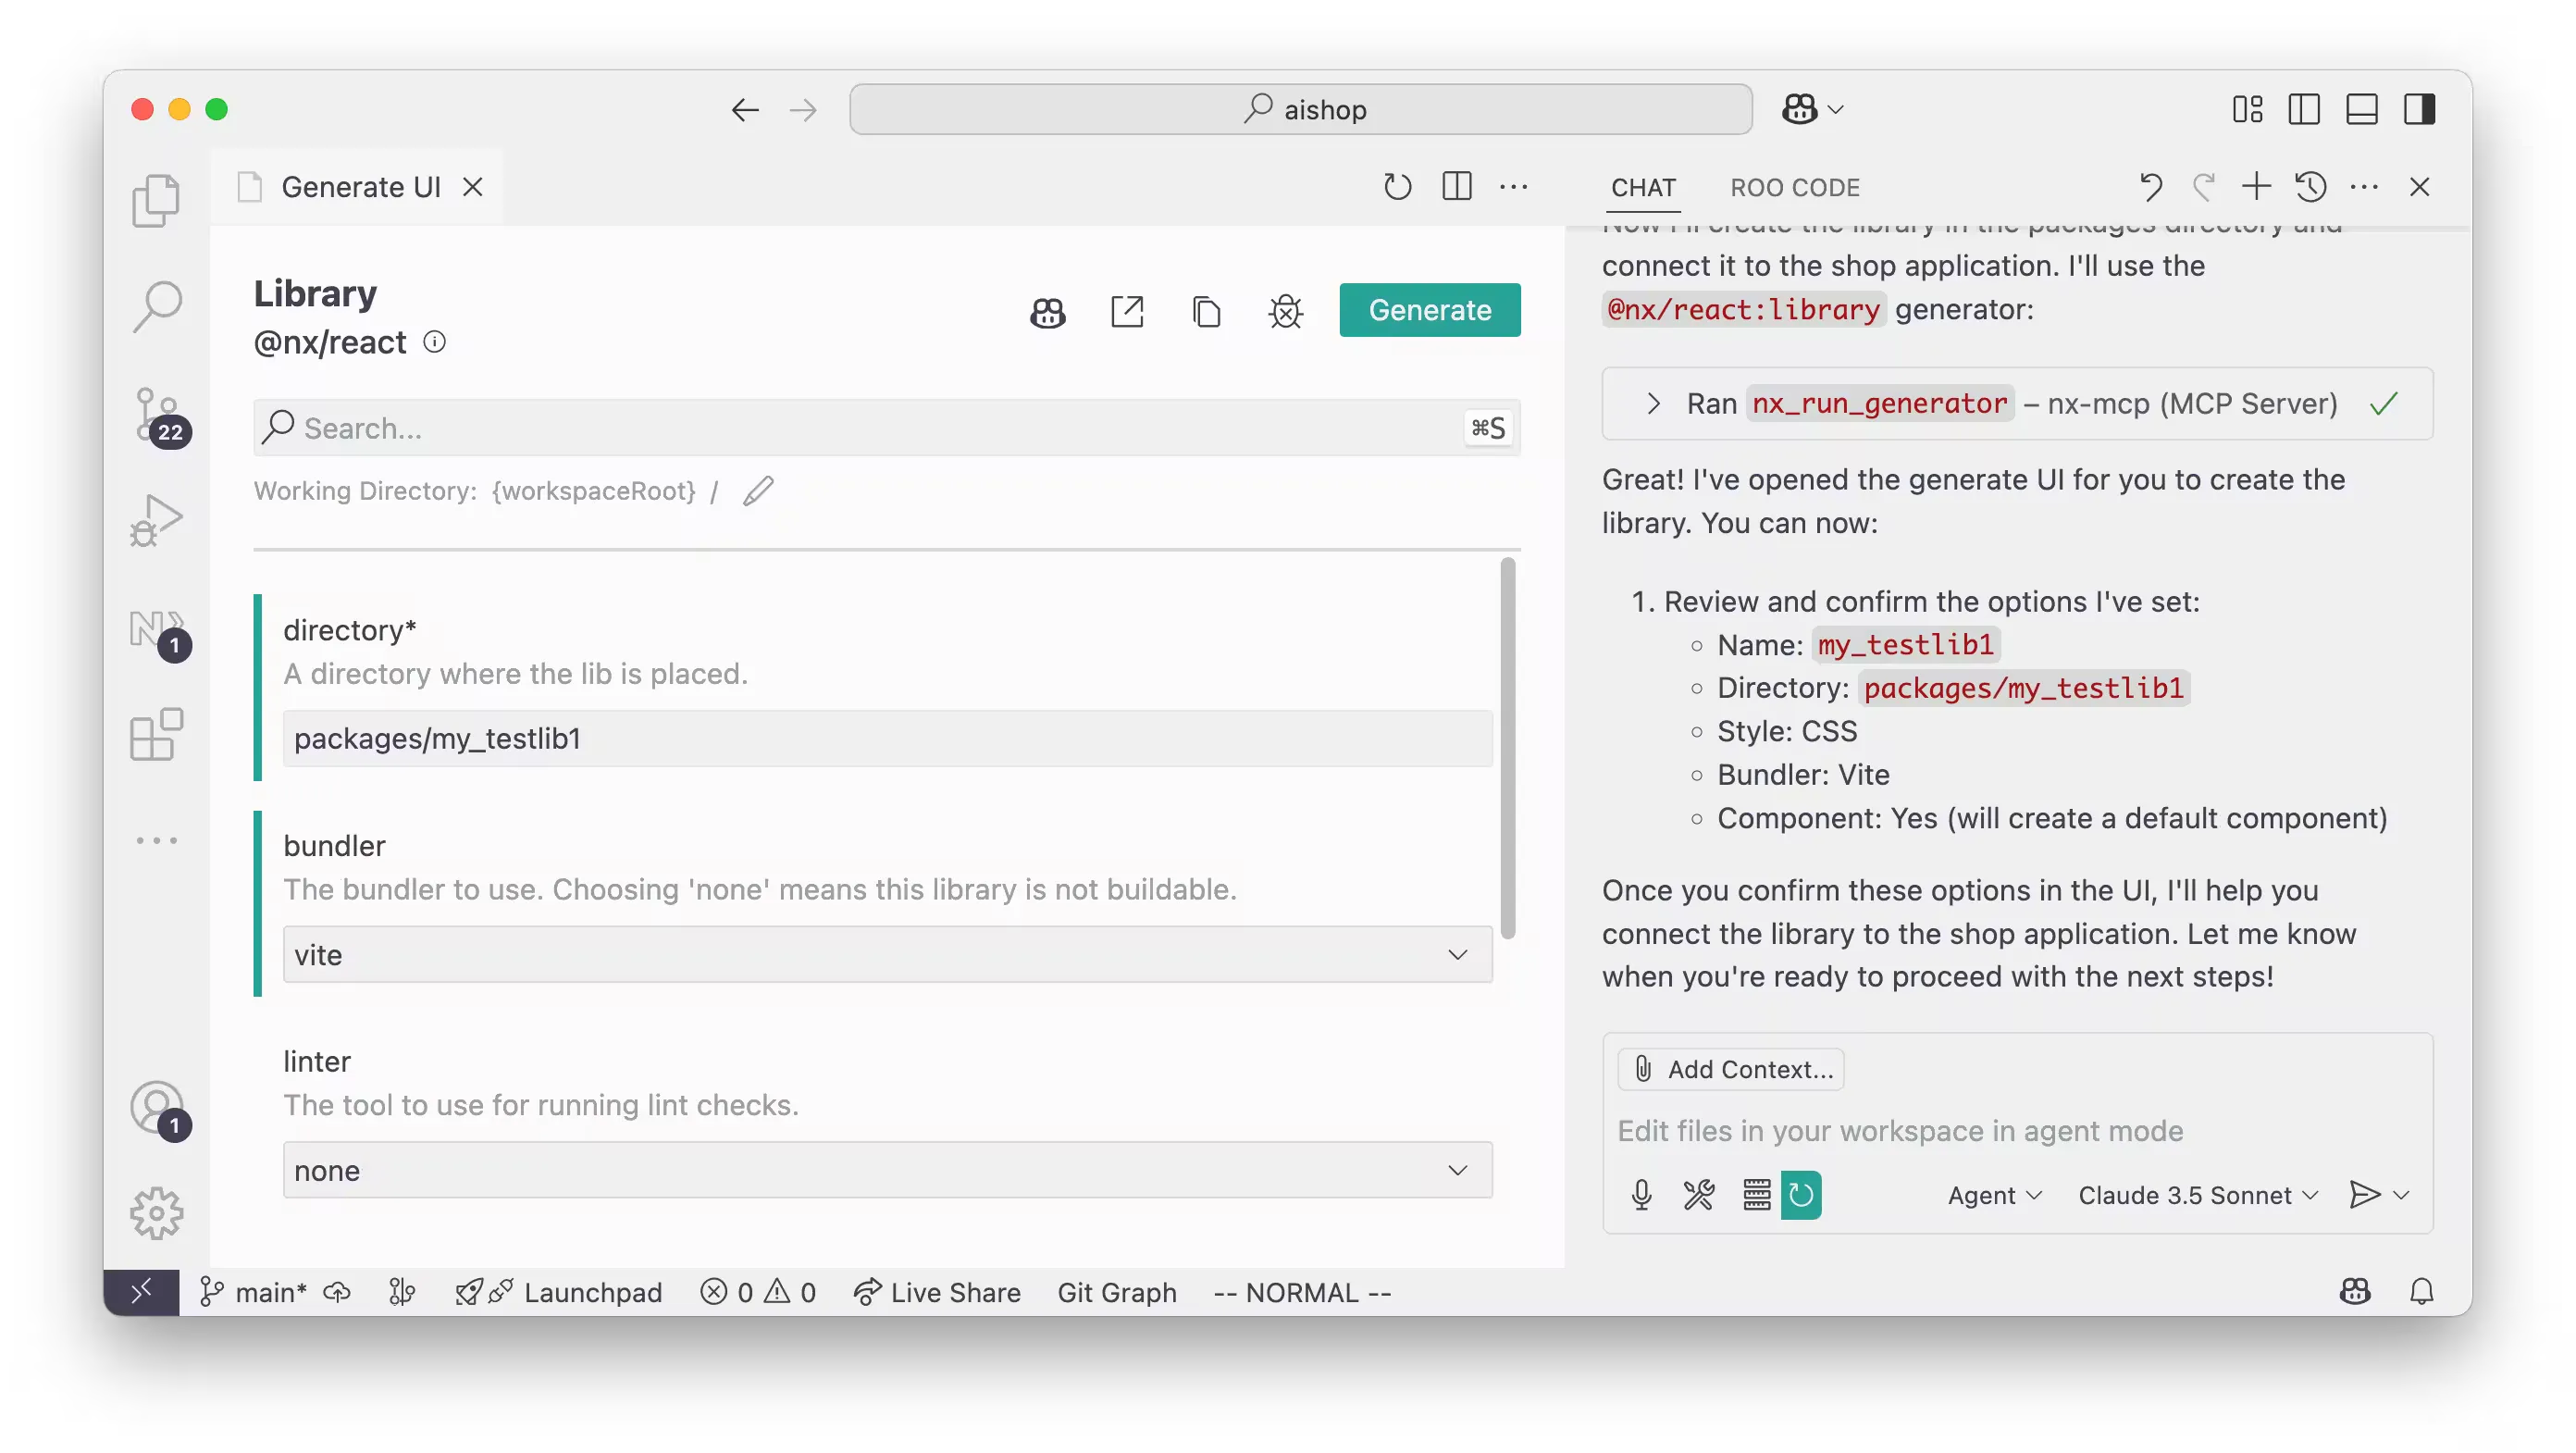The height and width of the screenshot is (1453, 2576).
Task: Toggle the bottom panel visibility
Action: [2362, 109]
